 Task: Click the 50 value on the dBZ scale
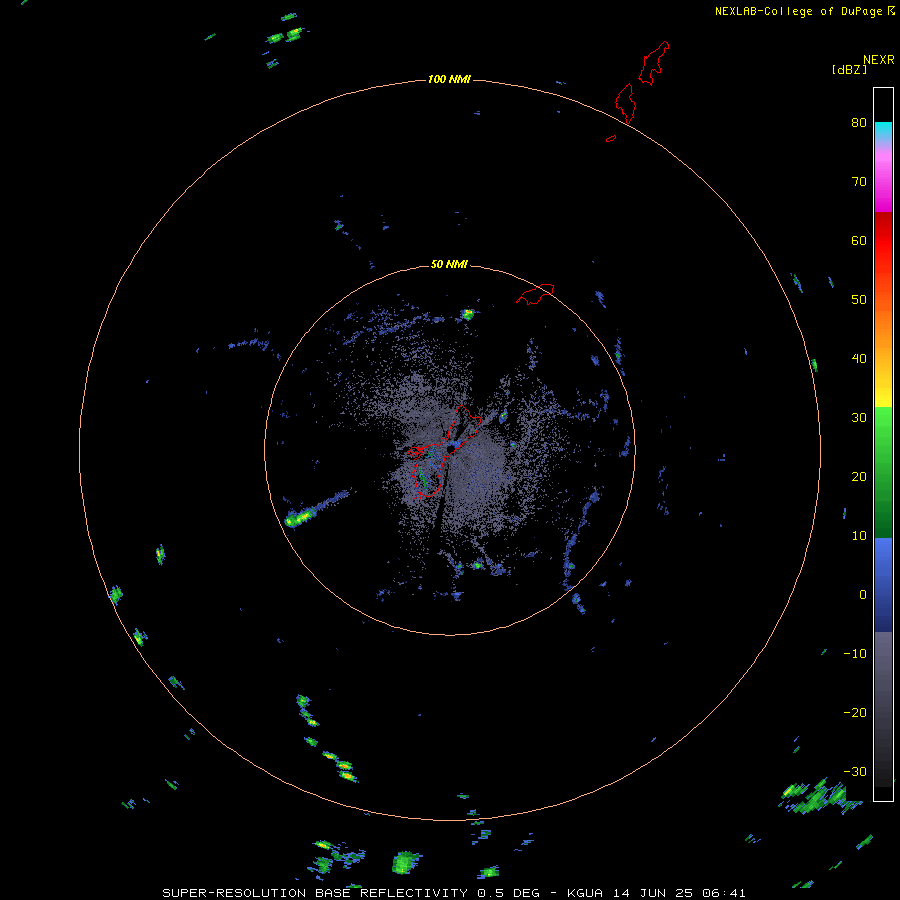click(859, 300)
